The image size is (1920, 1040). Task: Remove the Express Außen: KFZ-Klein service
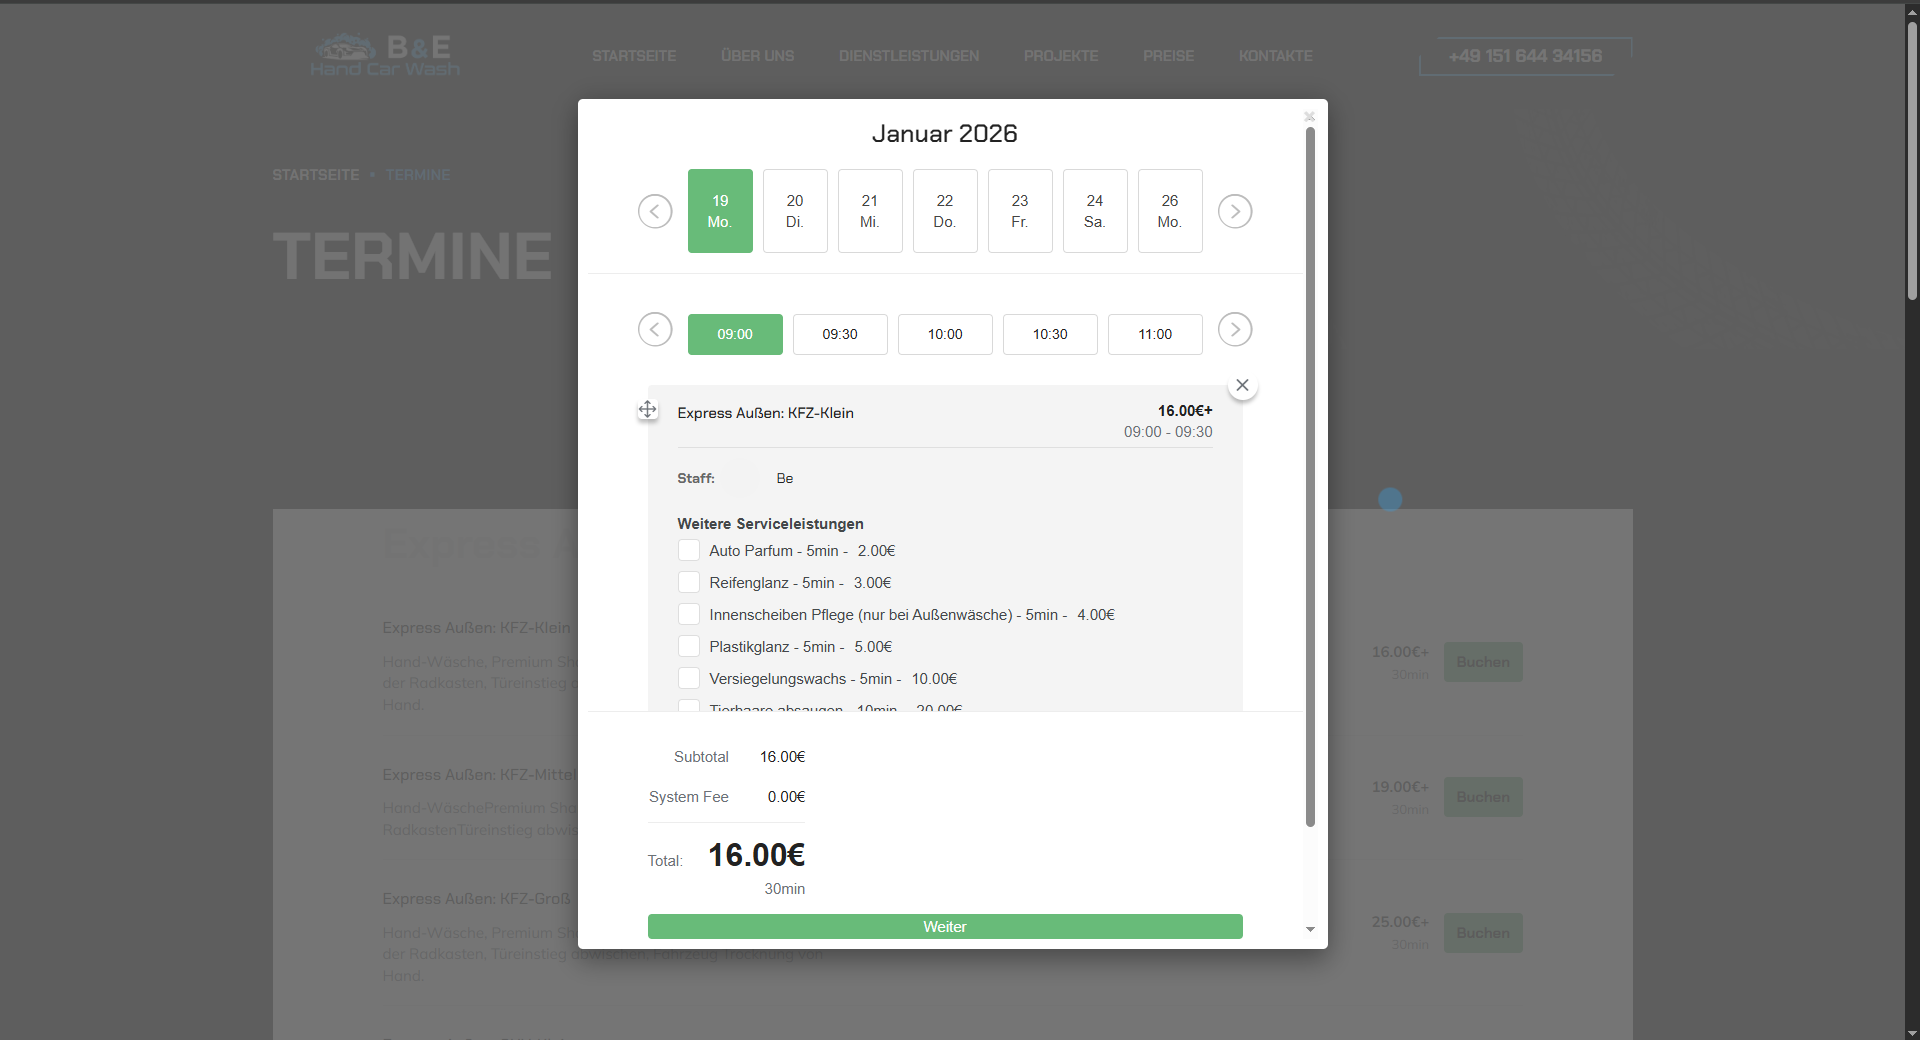[x=1242, y=385]
